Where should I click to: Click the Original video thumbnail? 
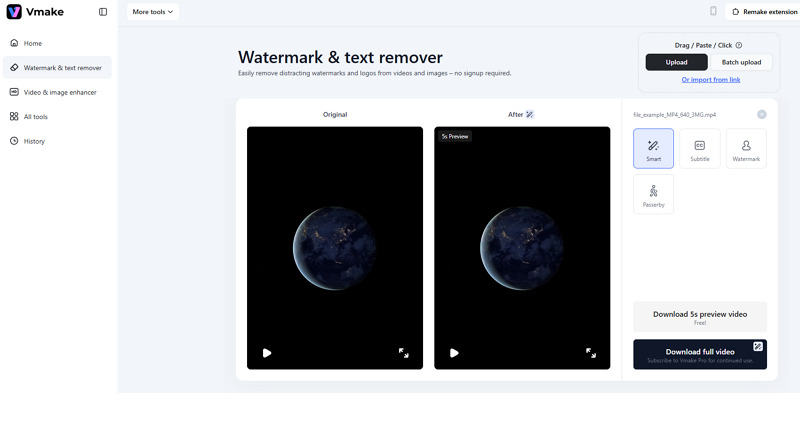tap(335, 248)
